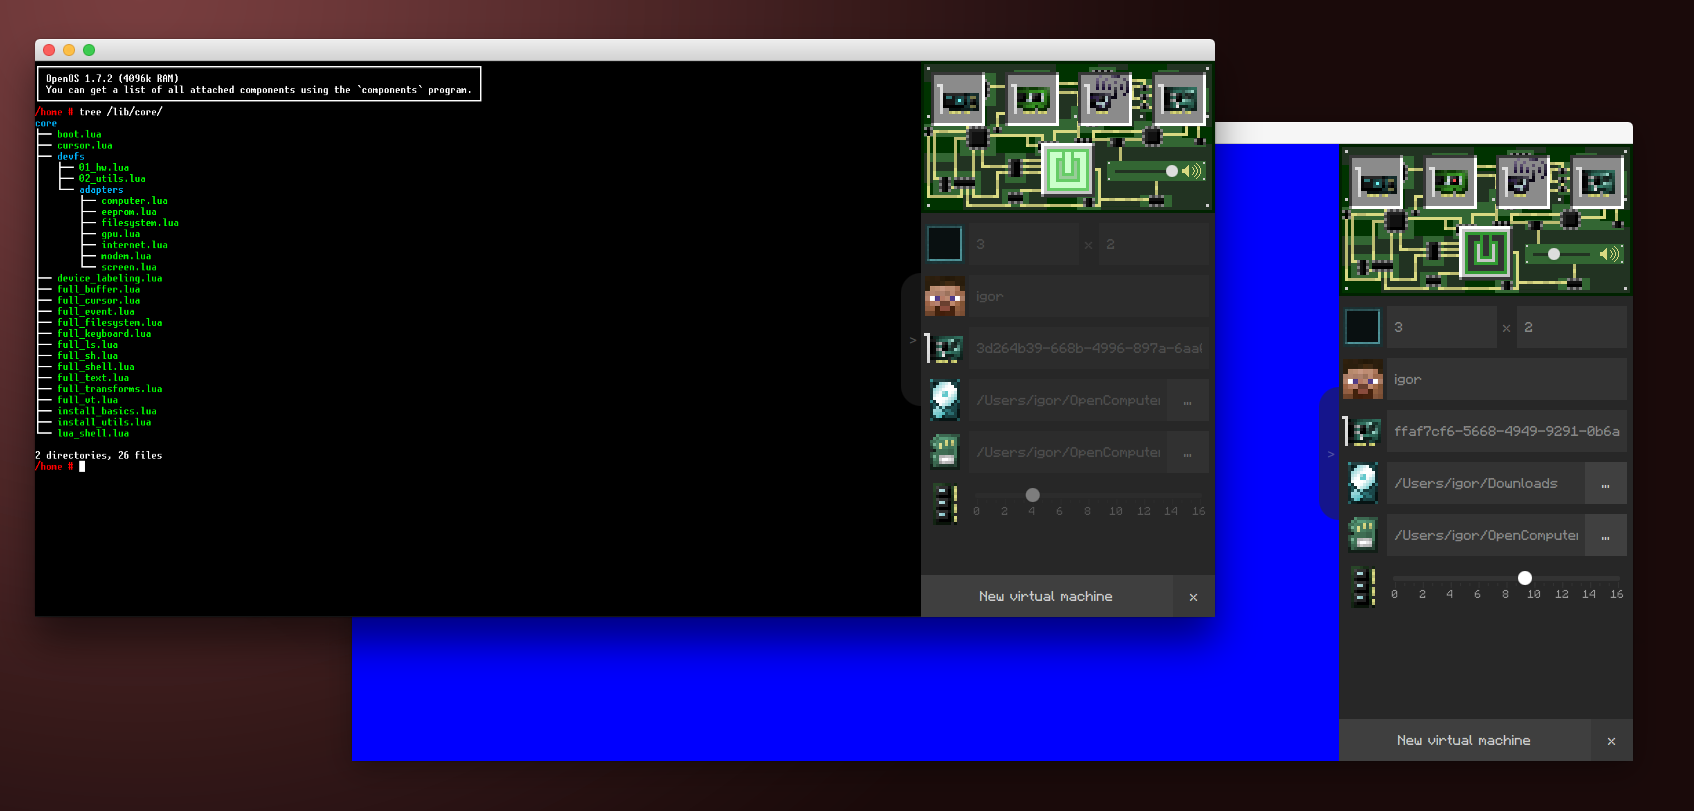Browse for /Users/igor/Downloads path with '...' button
Viewport: 1694px width, 811px height.
click(1606, 483)
